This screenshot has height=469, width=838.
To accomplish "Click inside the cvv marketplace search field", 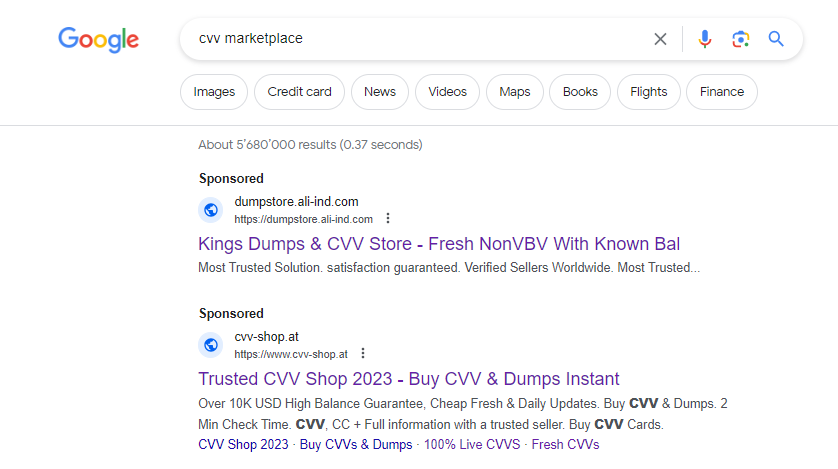I will tap(417, 38).
